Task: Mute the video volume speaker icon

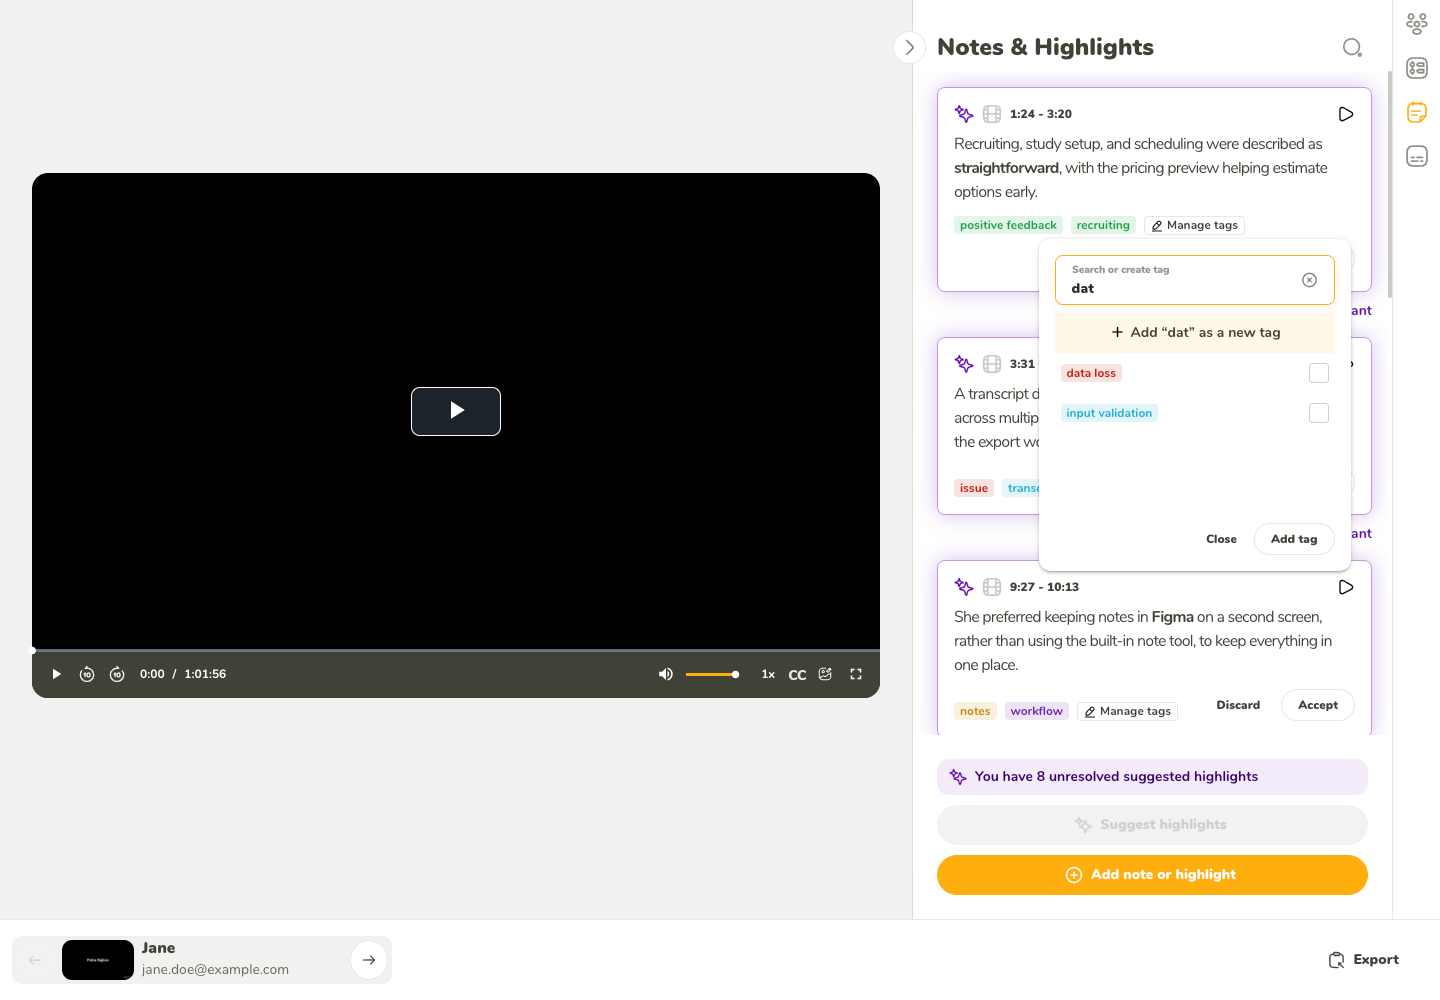Action: (665, 674)
